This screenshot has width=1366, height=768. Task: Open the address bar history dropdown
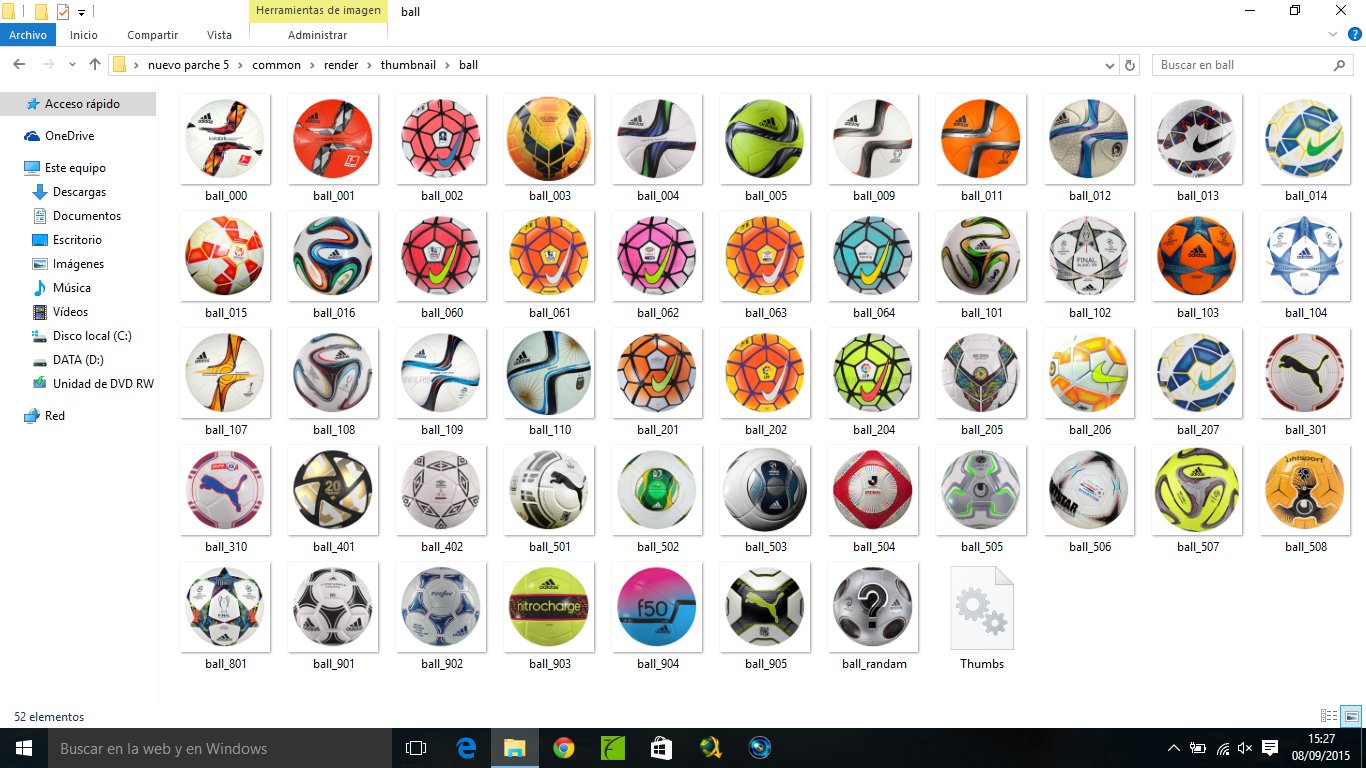pyautogui.click(x=1111, y=65)
